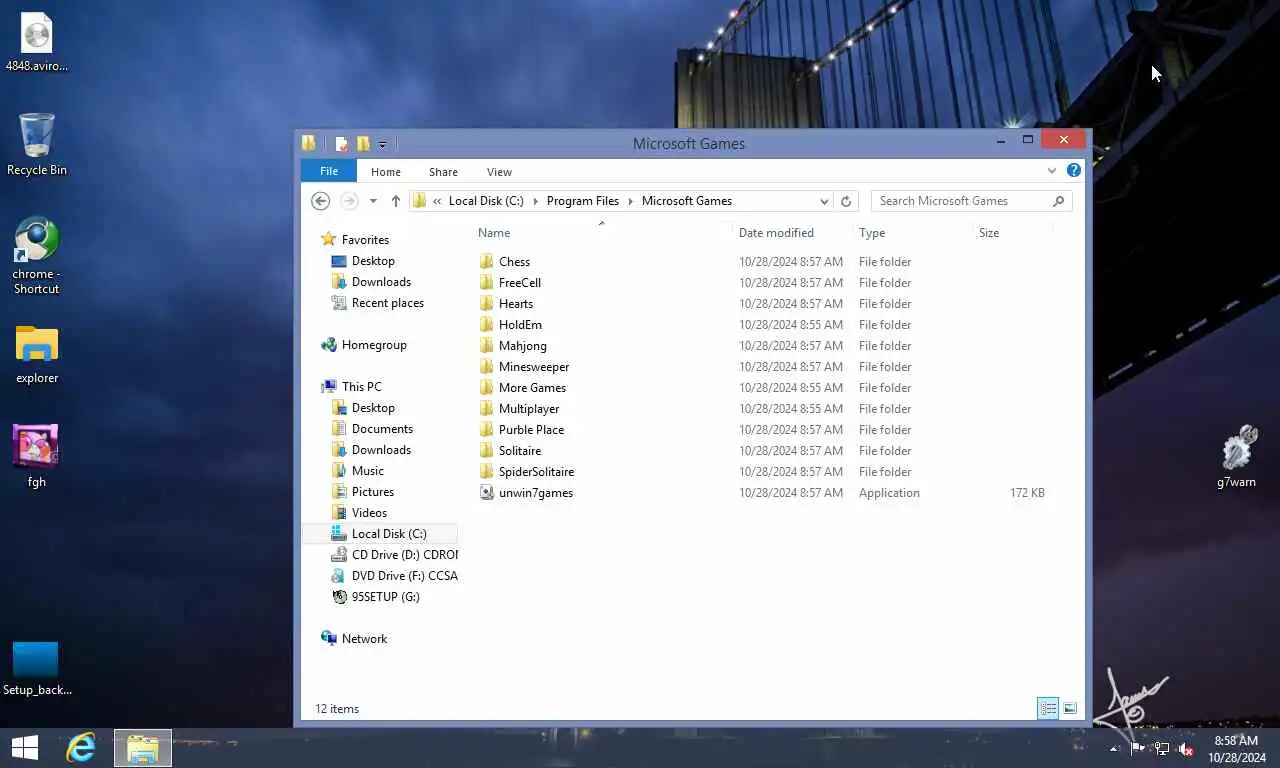
Task: Click Program Files in address breadcrumb
Action: pos(583,201)
